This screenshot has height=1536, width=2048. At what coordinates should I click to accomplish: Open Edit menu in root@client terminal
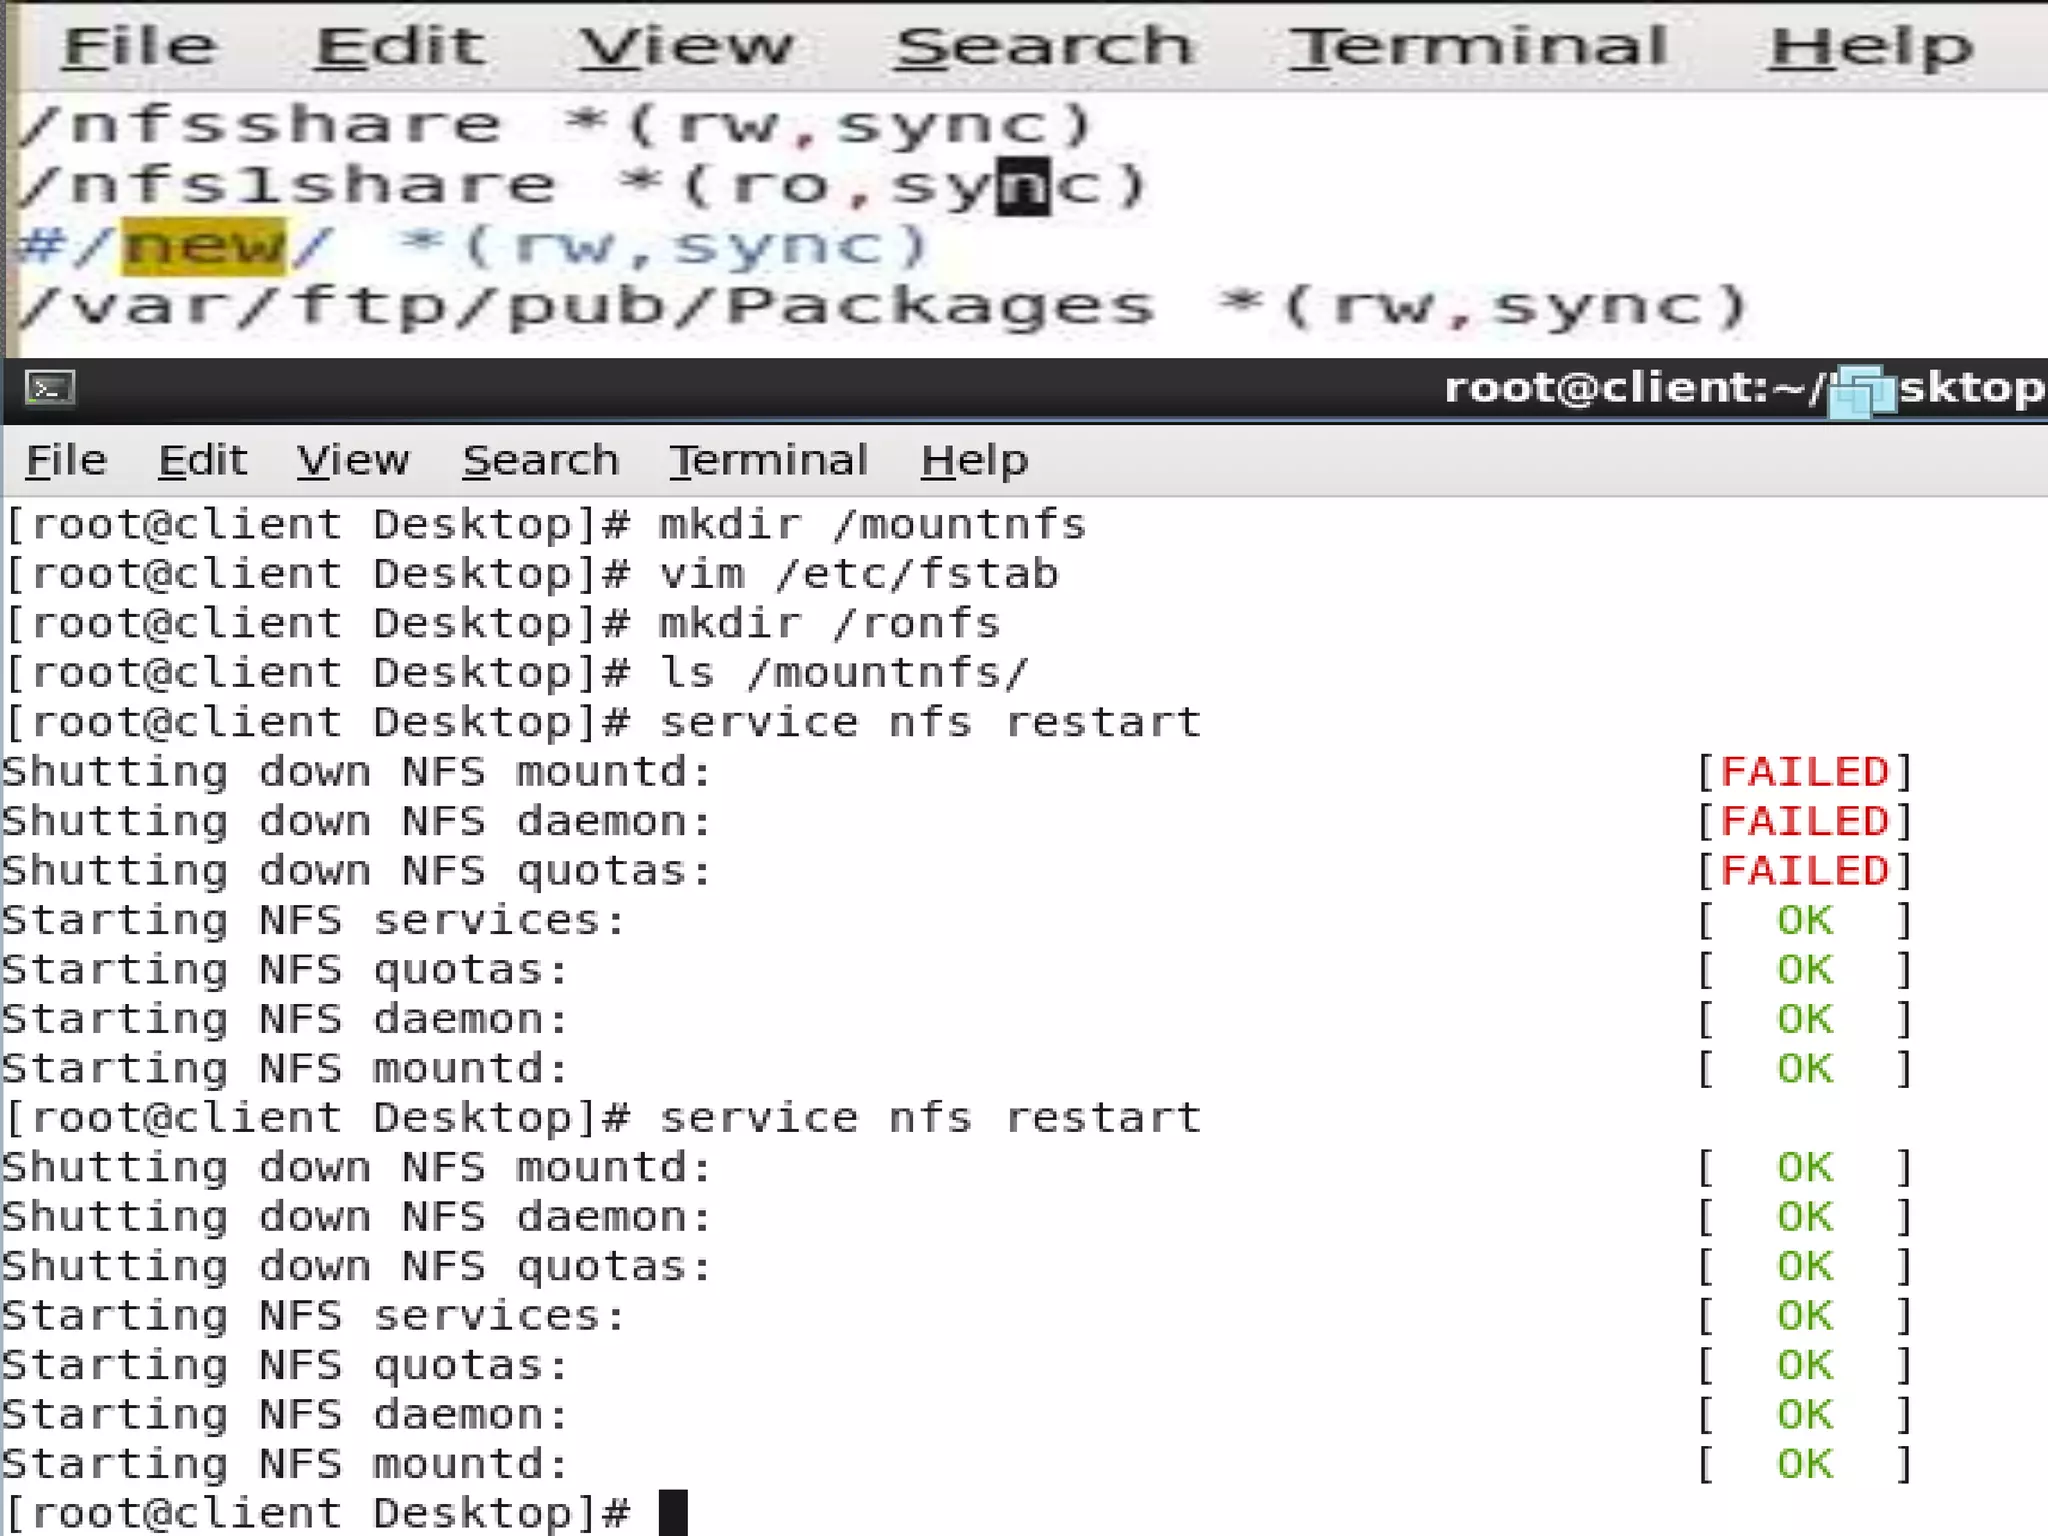(202, 461)
